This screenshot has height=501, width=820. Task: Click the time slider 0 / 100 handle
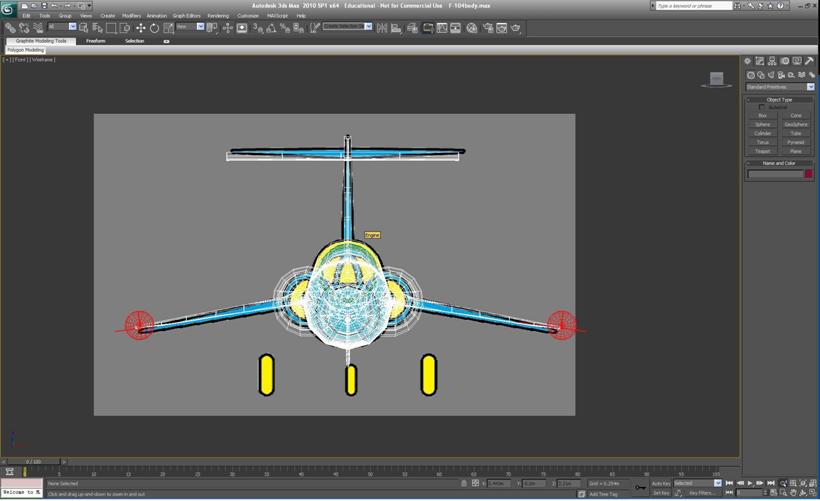click(x=33, y=462)
